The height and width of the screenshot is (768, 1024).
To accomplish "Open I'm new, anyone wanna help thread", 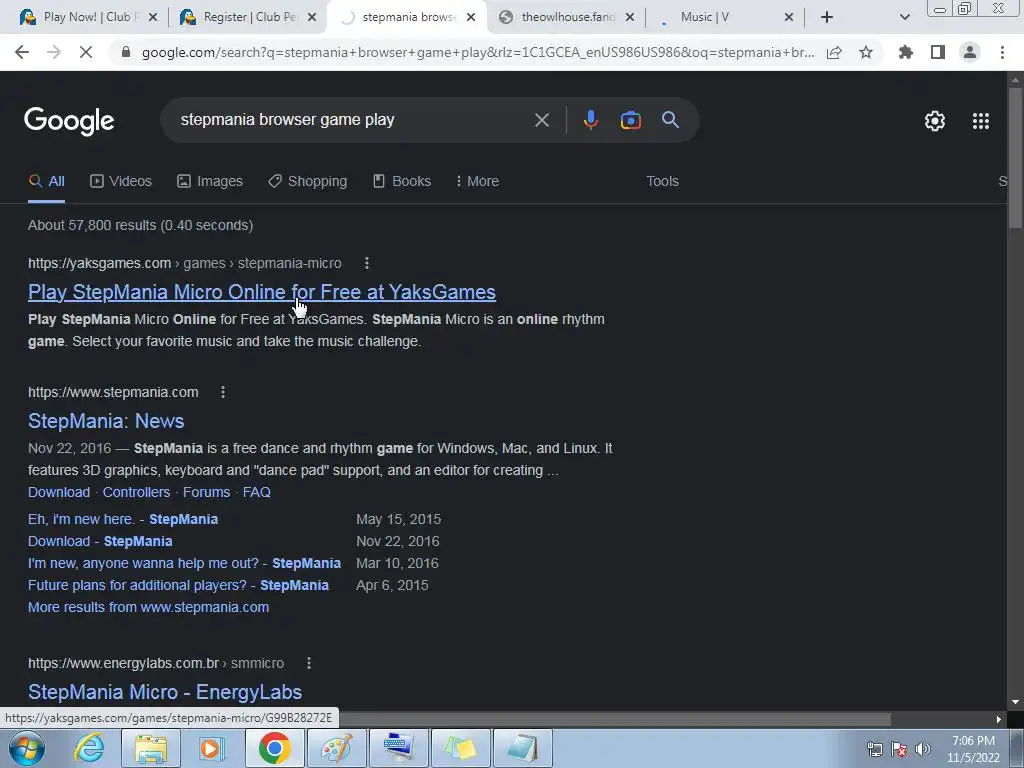I will click(184, 563).
